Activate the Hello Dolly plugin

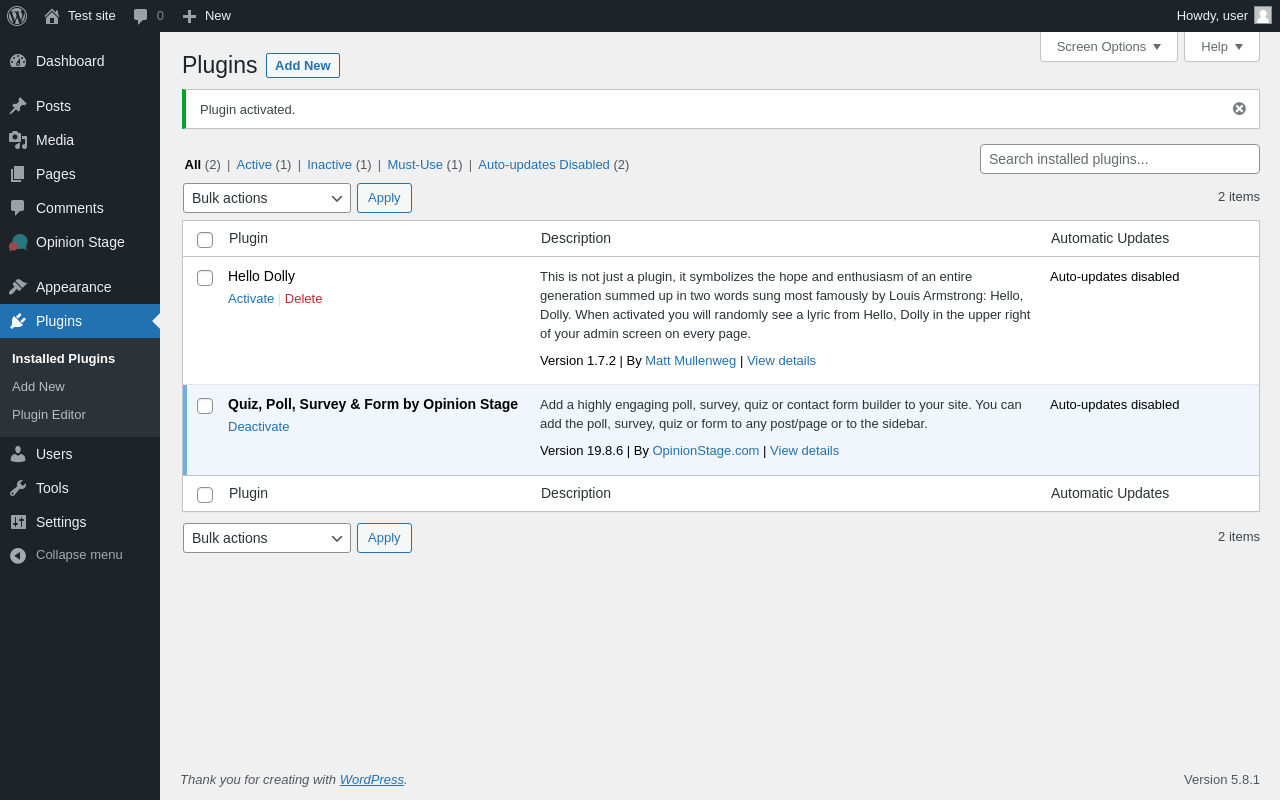[x=251, y=298]
